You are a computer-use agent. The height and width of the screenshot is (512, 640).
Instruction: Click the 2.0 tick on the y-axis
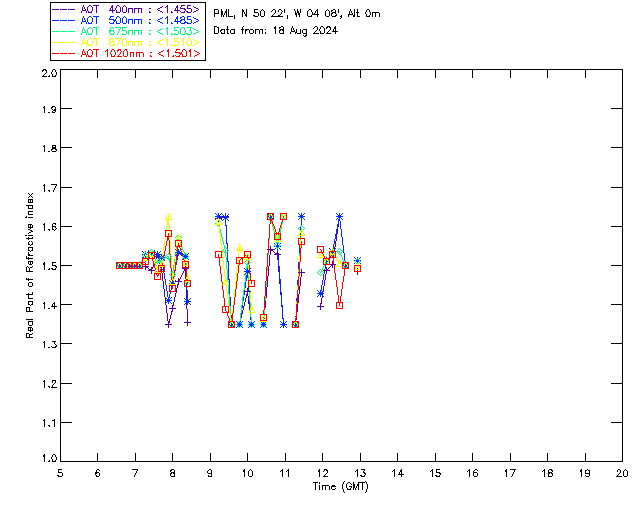point(49,73)
